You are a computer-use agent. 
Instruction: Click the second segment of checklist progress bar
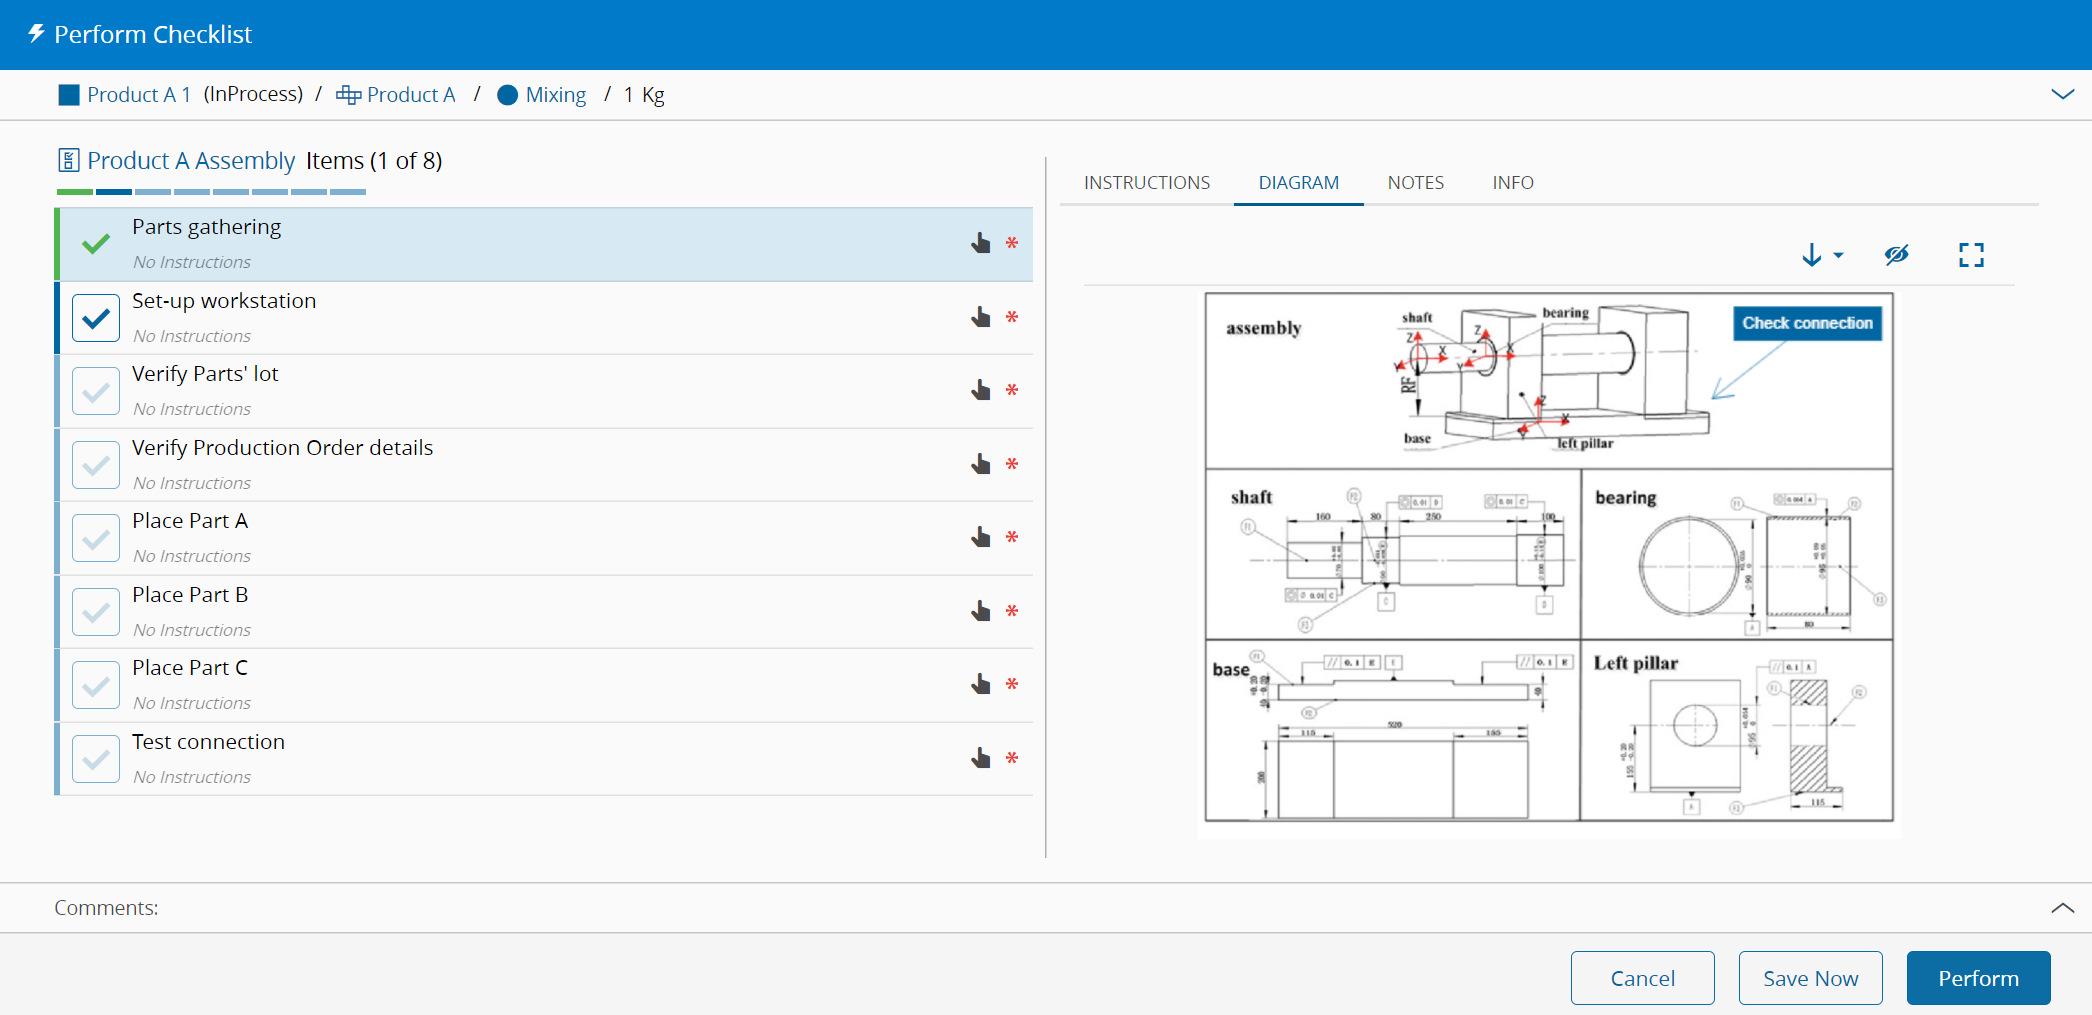[114, 192]
